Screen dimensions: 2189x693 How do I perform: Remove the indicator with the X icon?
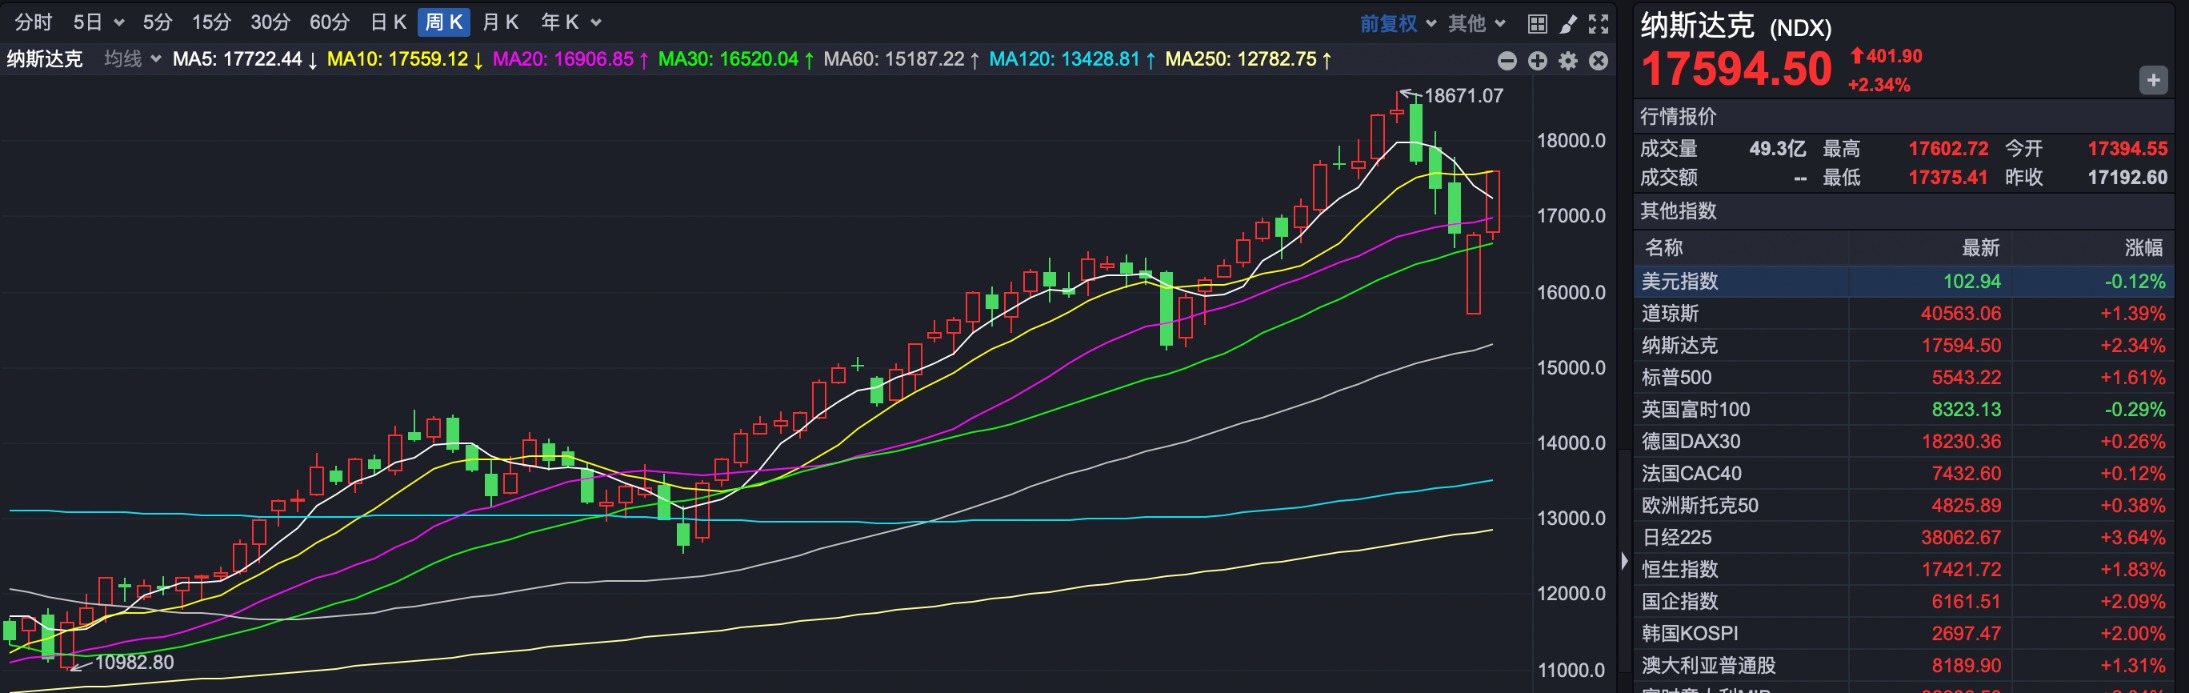click(x=1599, y=61)
